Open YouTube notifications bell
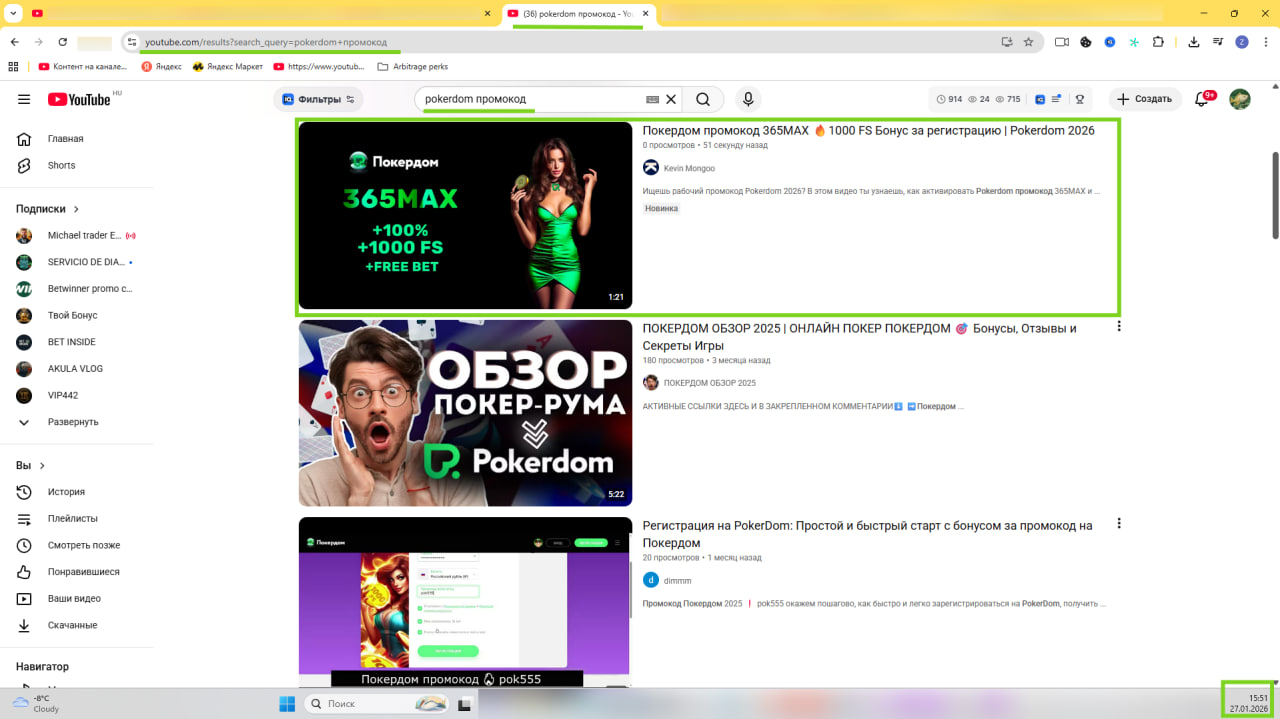The width and height of the screenshot is (1280, 719). coord(1201,99)
